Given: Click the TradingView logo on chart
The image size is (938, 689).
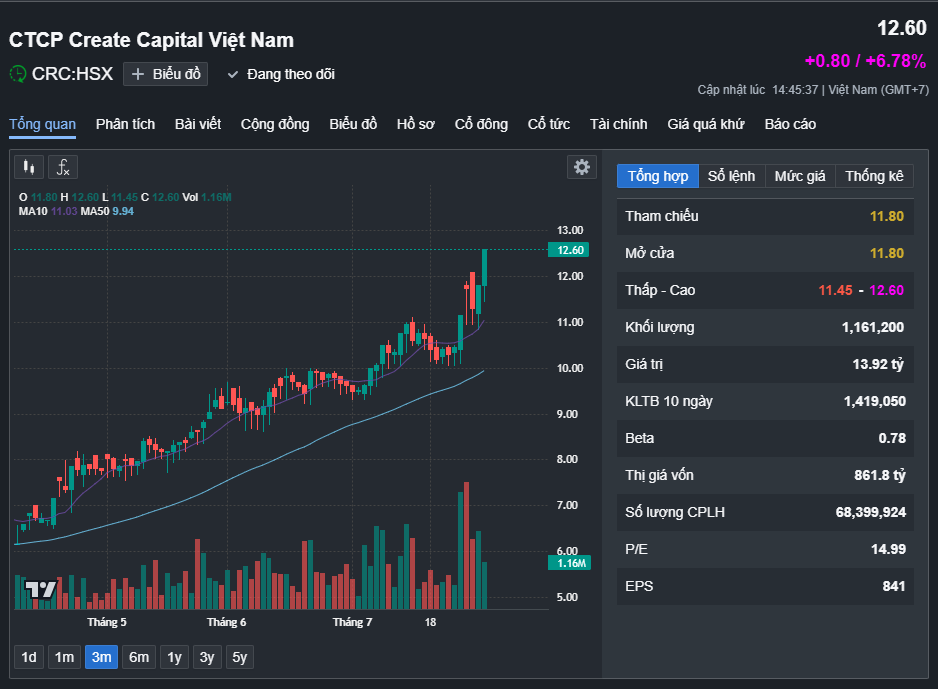Looking at the screenshot, I should (x=41, y=590).
